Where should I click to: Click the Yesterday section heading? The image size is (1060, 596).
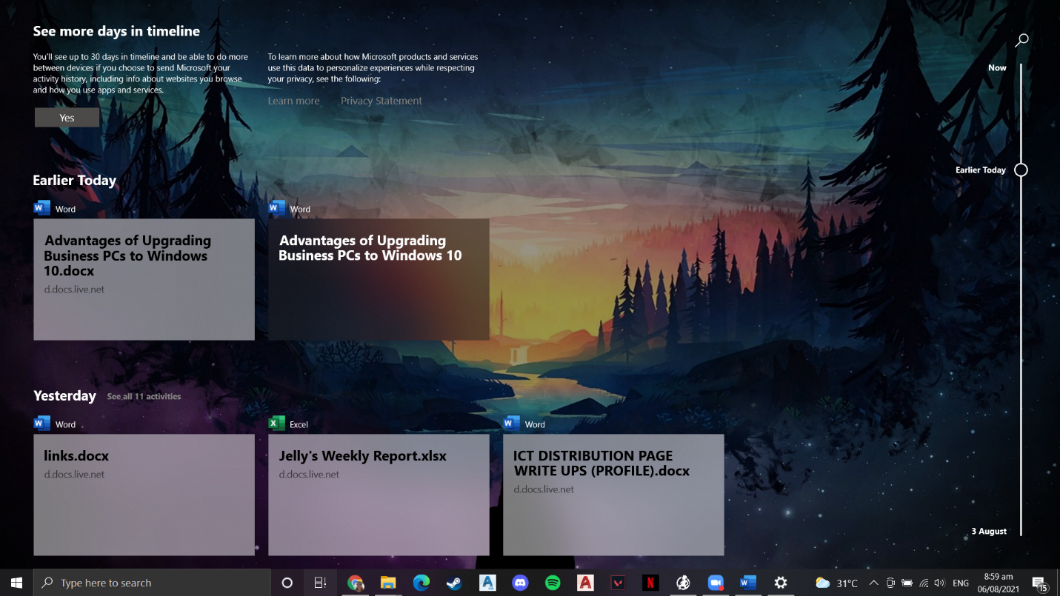(65, 395)
